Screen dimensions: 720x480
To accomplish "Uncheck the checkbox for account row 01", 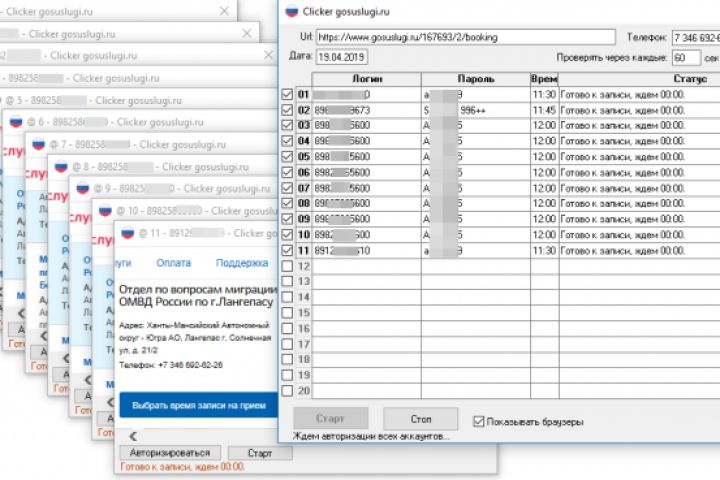I will [x=287, y=95].
